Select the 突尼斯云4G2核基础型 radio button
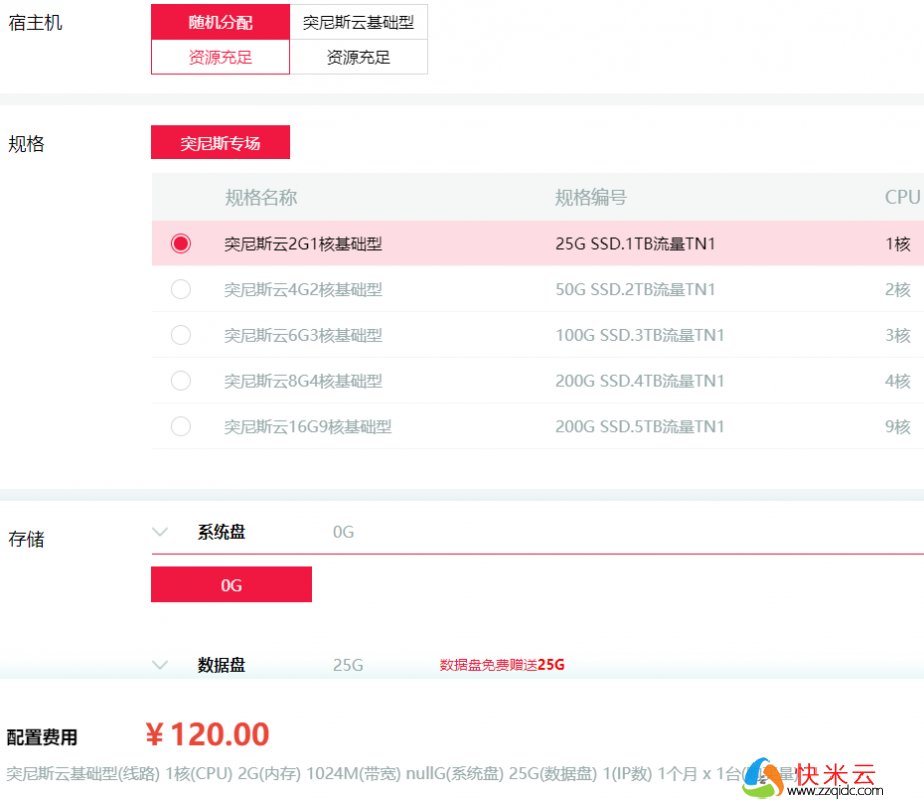Image resolution: width=924 pixels, height=800 pixels. click(x=181, y=289)
